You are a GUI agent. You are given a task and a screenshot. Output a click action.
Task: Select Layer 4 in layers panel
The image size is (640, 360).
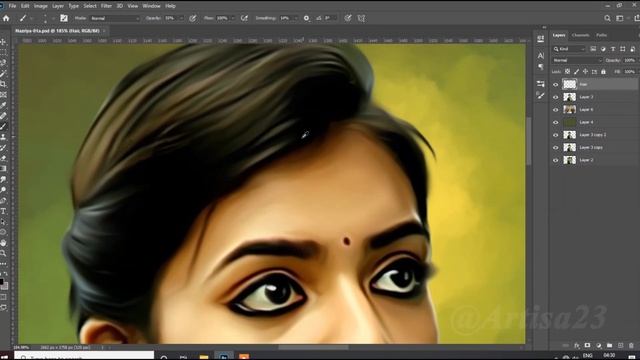click(586, 122)
